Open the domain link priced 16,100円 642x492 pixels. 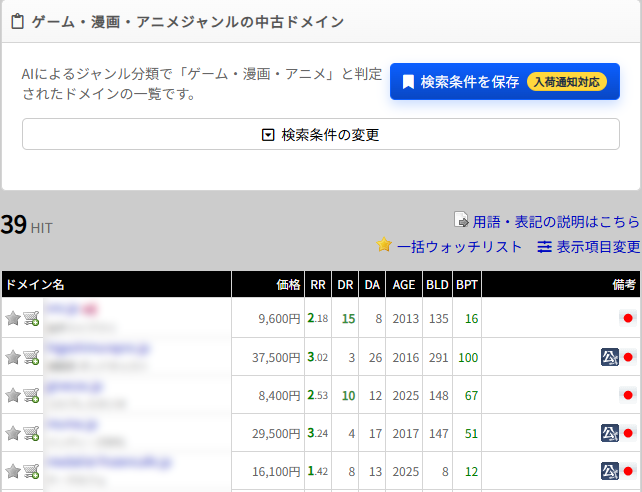click(109, 462)
